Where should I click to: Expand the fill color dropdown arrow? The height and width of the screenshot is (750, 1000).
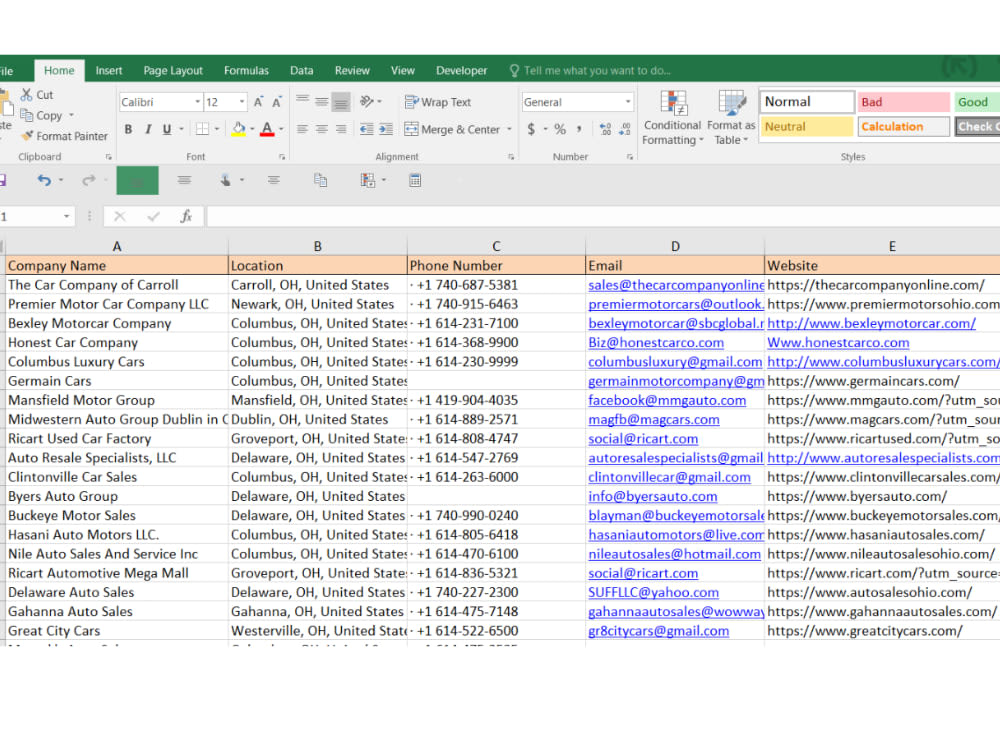pyautogui.click(x=252, y=129)
